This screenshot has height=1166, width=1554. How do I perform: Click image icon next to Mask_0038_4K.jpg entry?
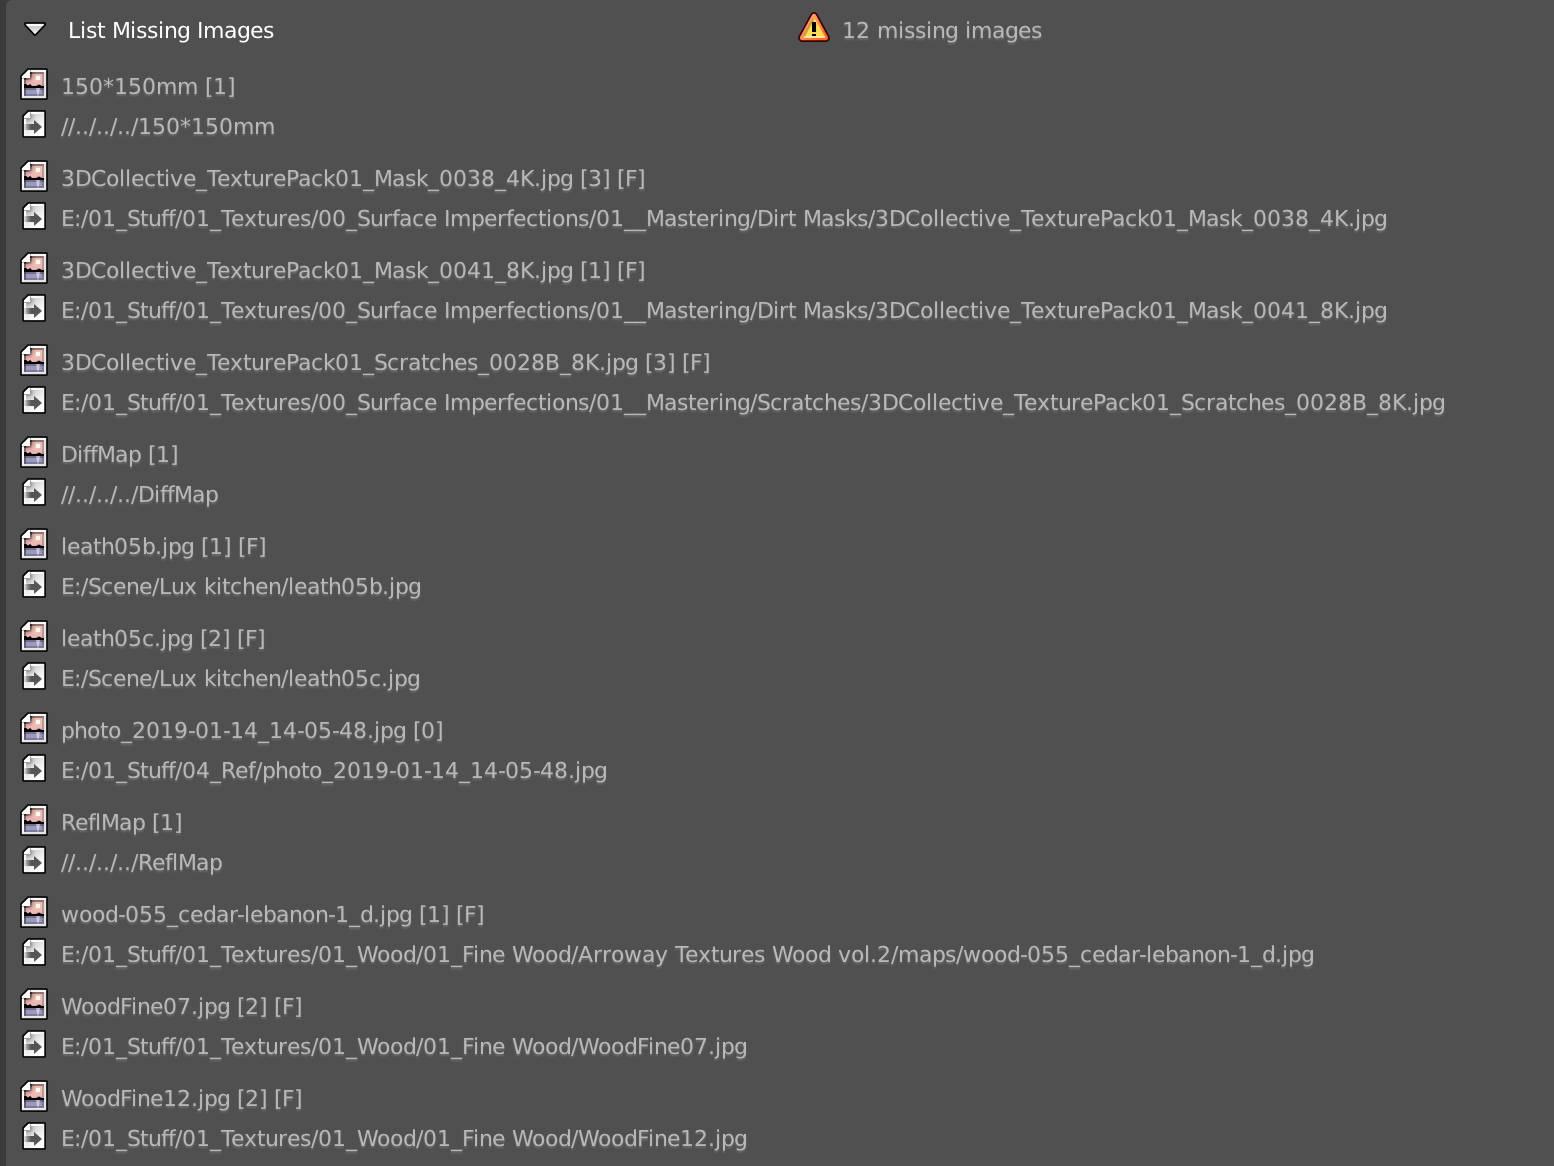click(x=34, y=176)
